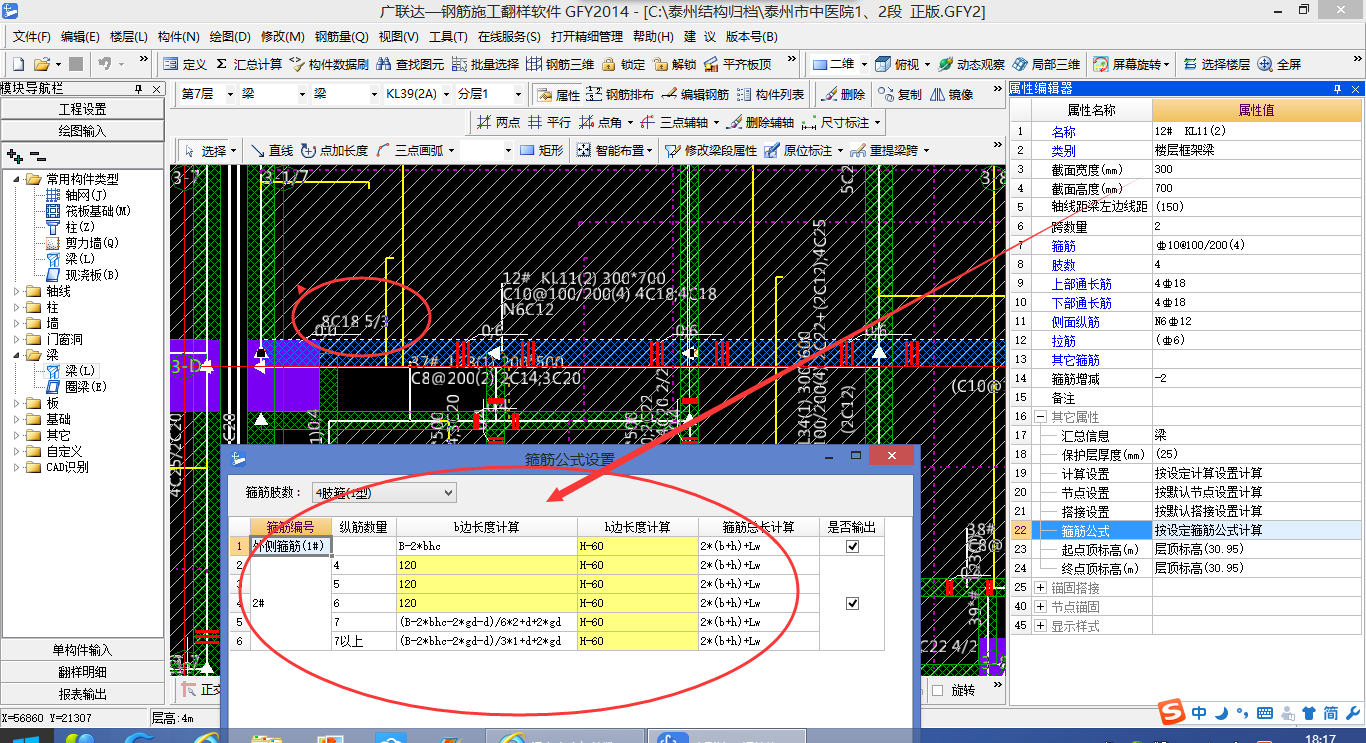Viewport: 1366px width, 743px height.
Task: Expand 锚固搭接 property group
Action: coord(1041,587)
